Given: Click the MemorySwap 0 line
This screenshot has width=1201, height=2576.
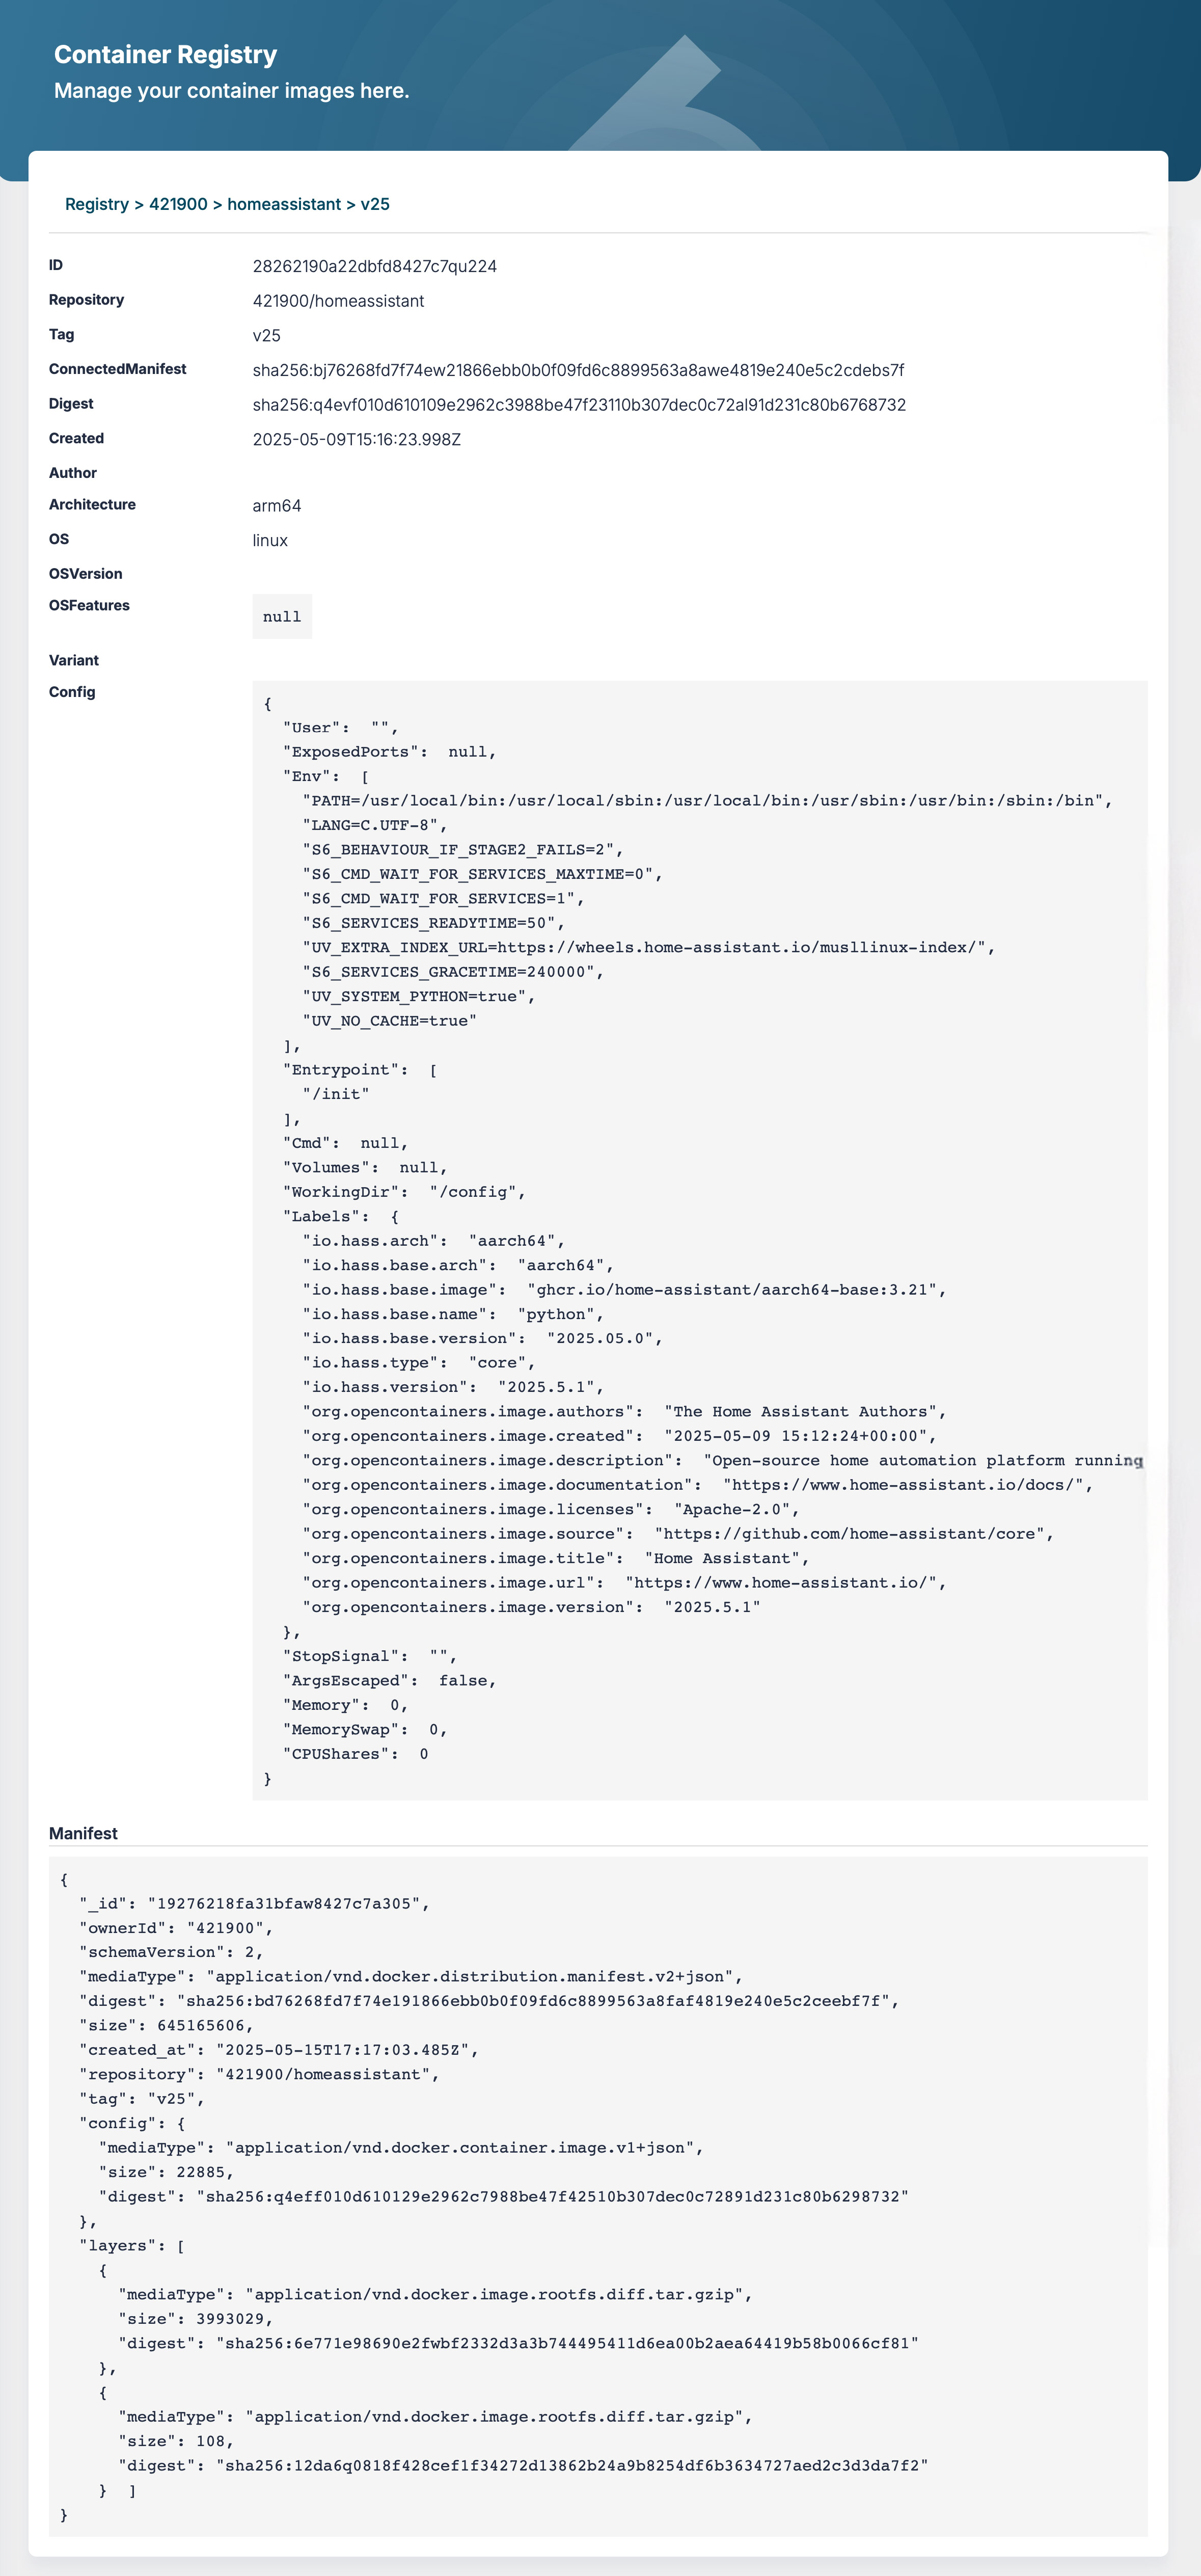Looking at the screenshot, I should [365, 1730].
